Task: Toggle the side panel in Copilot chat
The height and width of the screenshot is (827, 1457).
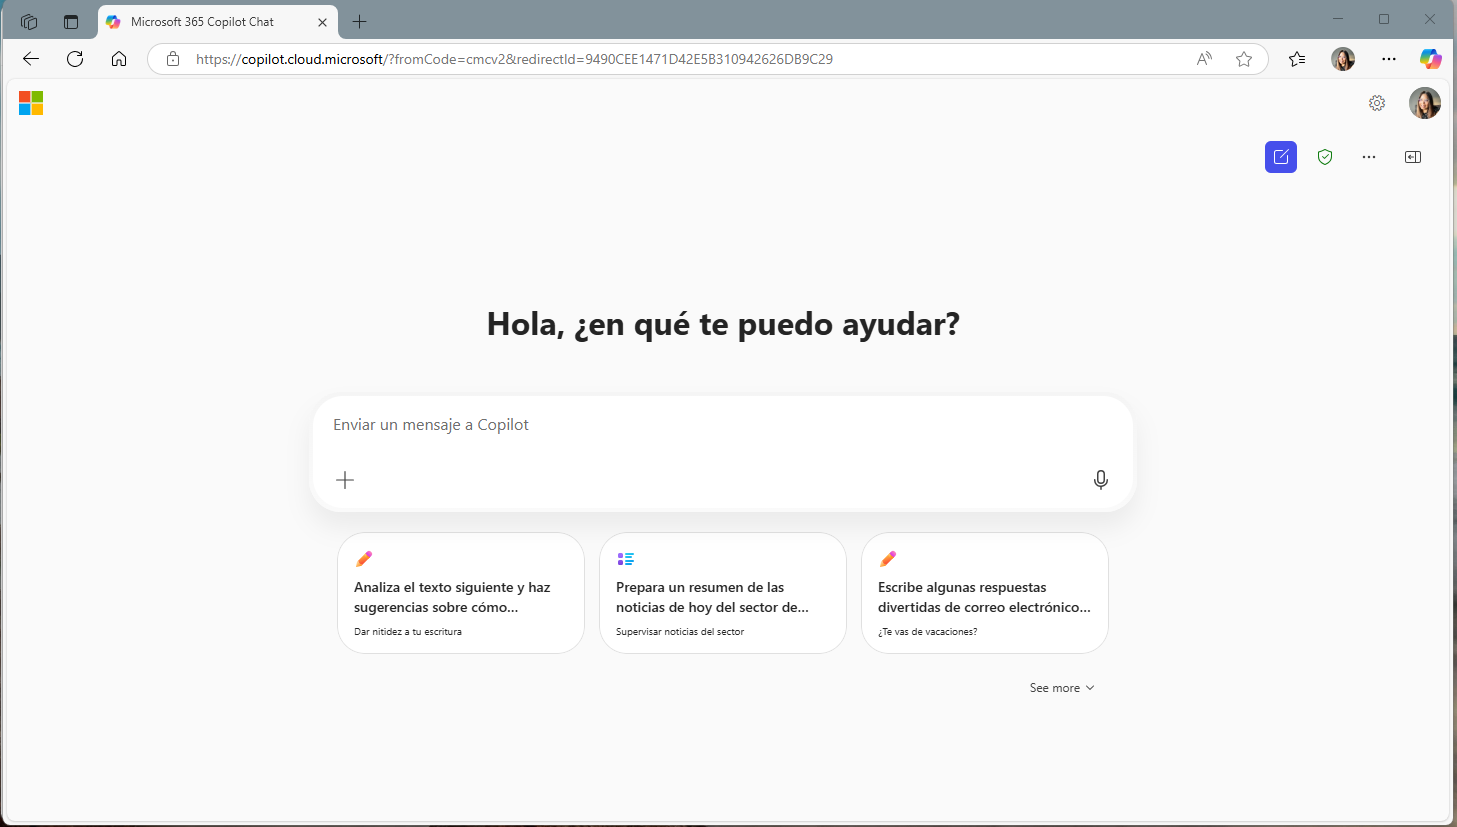Action: (x=1413, y=157)
